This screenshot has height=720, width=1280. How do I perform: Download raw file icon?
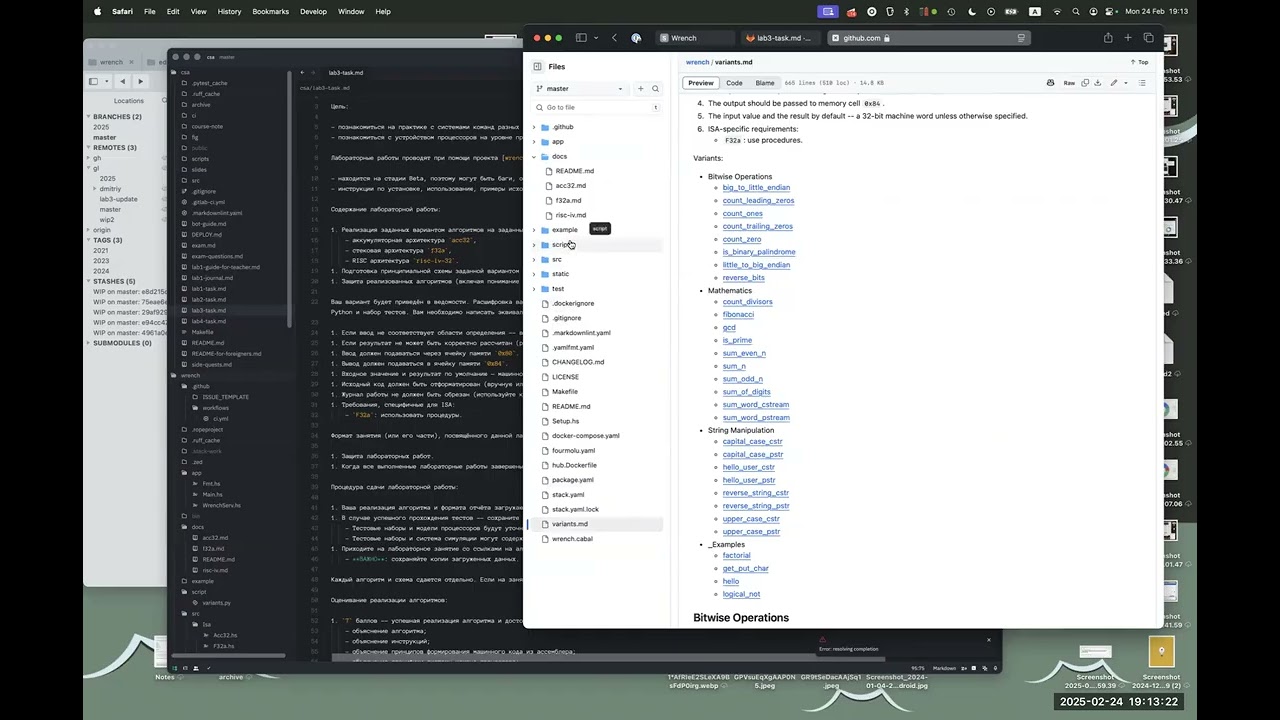pos(1098,83)
